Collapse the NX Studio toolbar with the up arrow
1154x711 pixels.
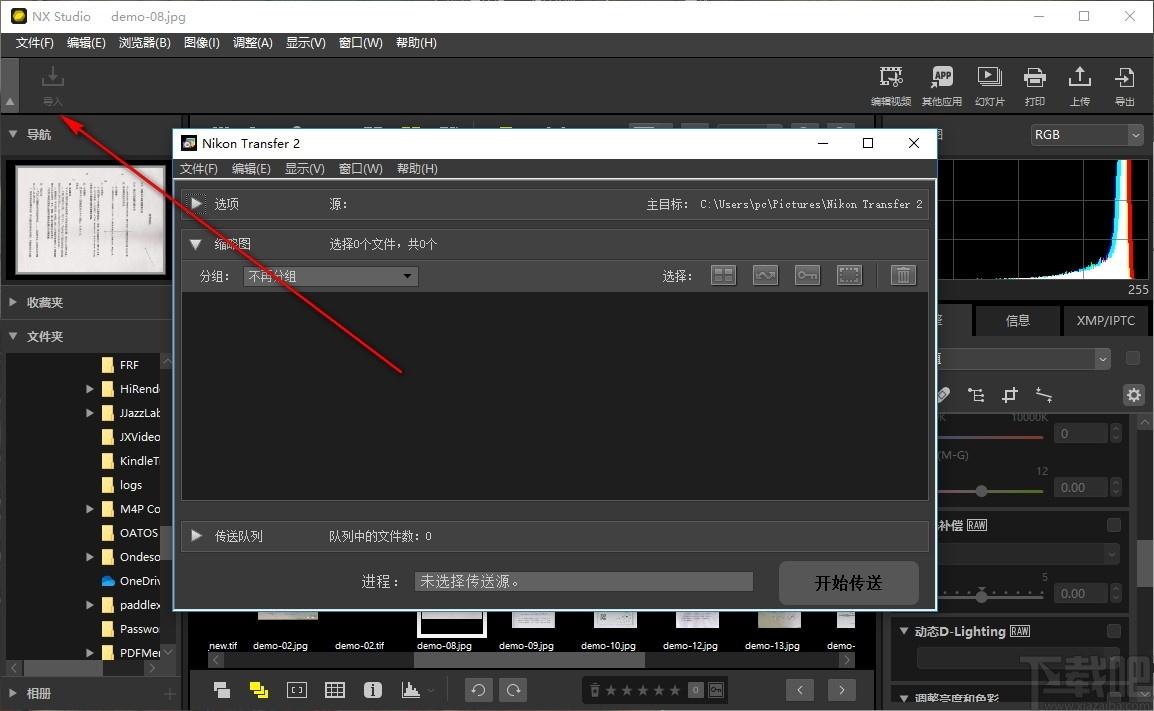coord(10,102)
